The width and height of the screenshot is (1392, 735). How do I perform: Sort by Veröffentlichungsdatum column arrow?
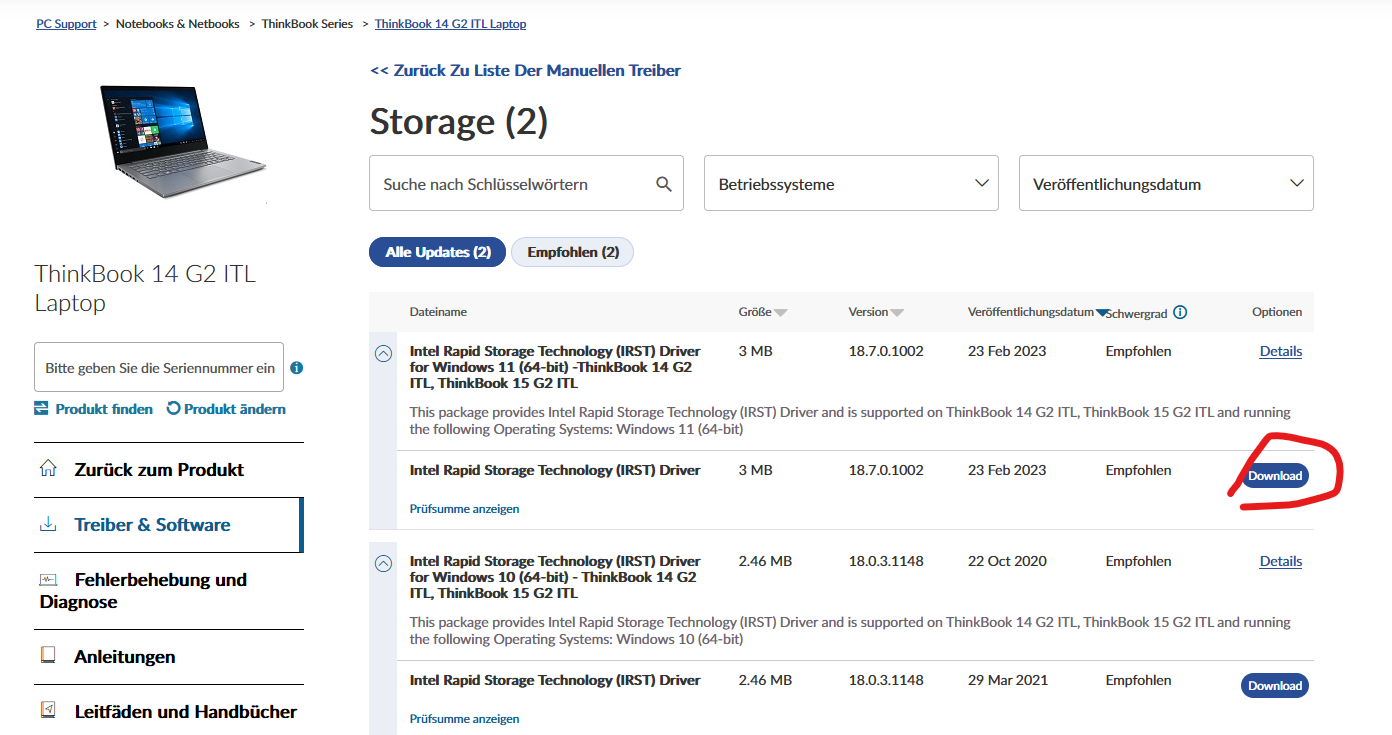(x=1101, y=313)
